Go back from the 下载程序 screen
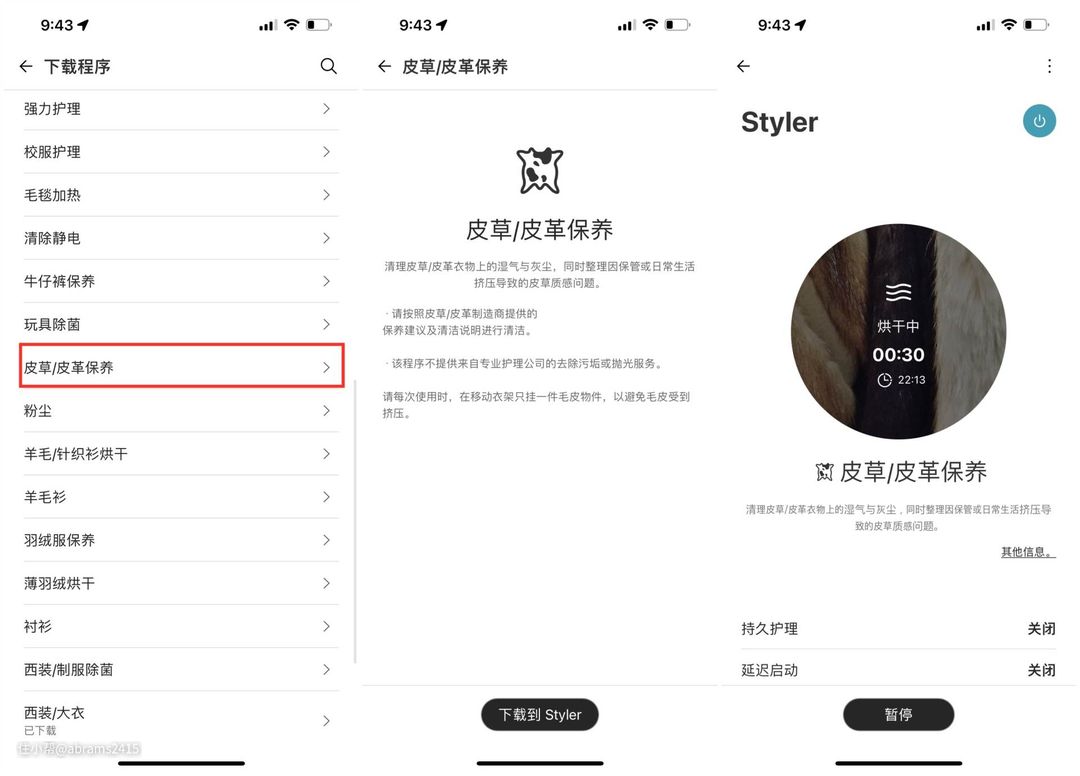The image size is (1080, 776). pyautogui.click(x=26, y=66)
